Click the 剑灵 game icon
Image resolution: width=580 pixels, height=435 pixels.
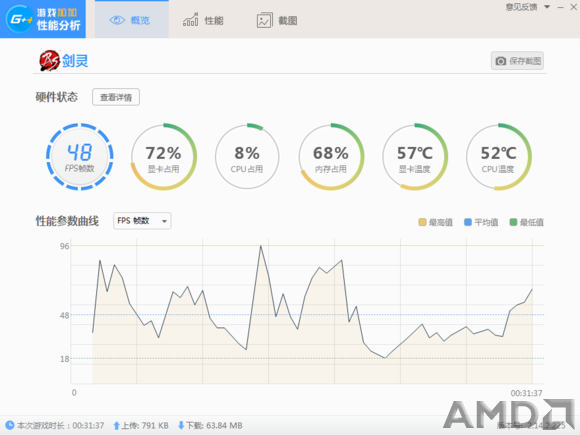(x=50, y=61)
